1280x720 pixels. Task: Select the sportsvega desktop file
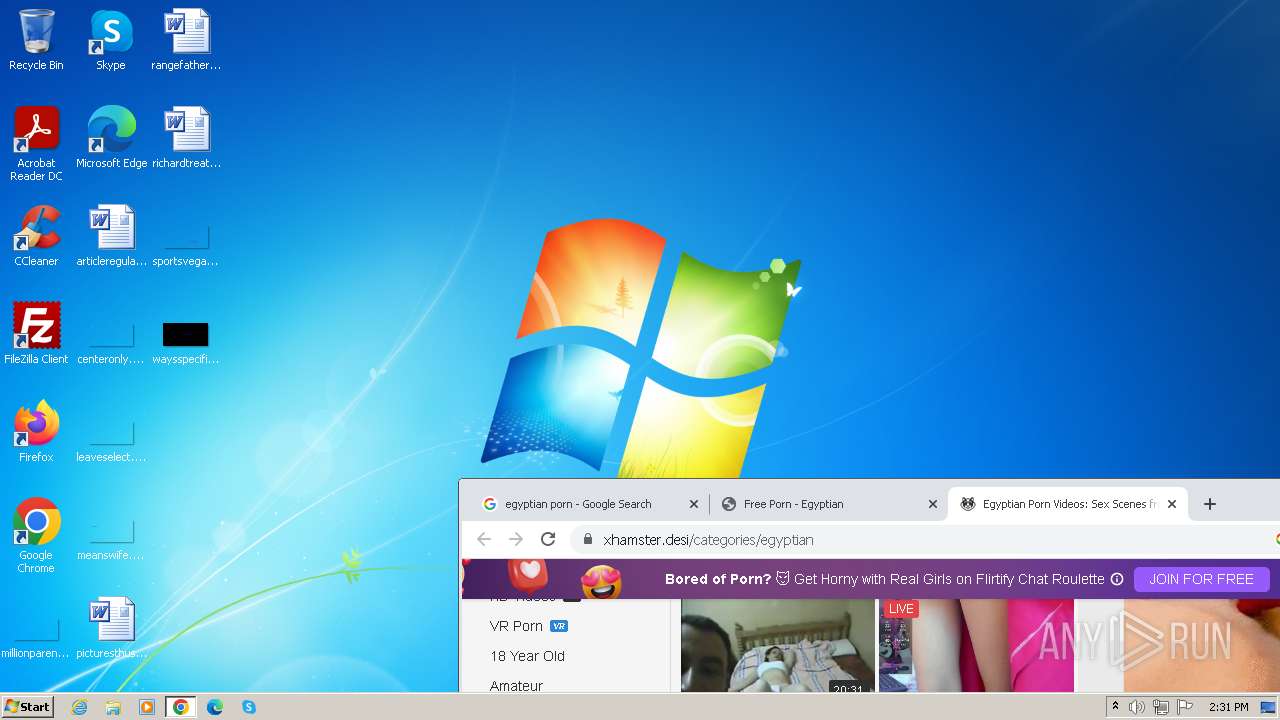(186, 245)
